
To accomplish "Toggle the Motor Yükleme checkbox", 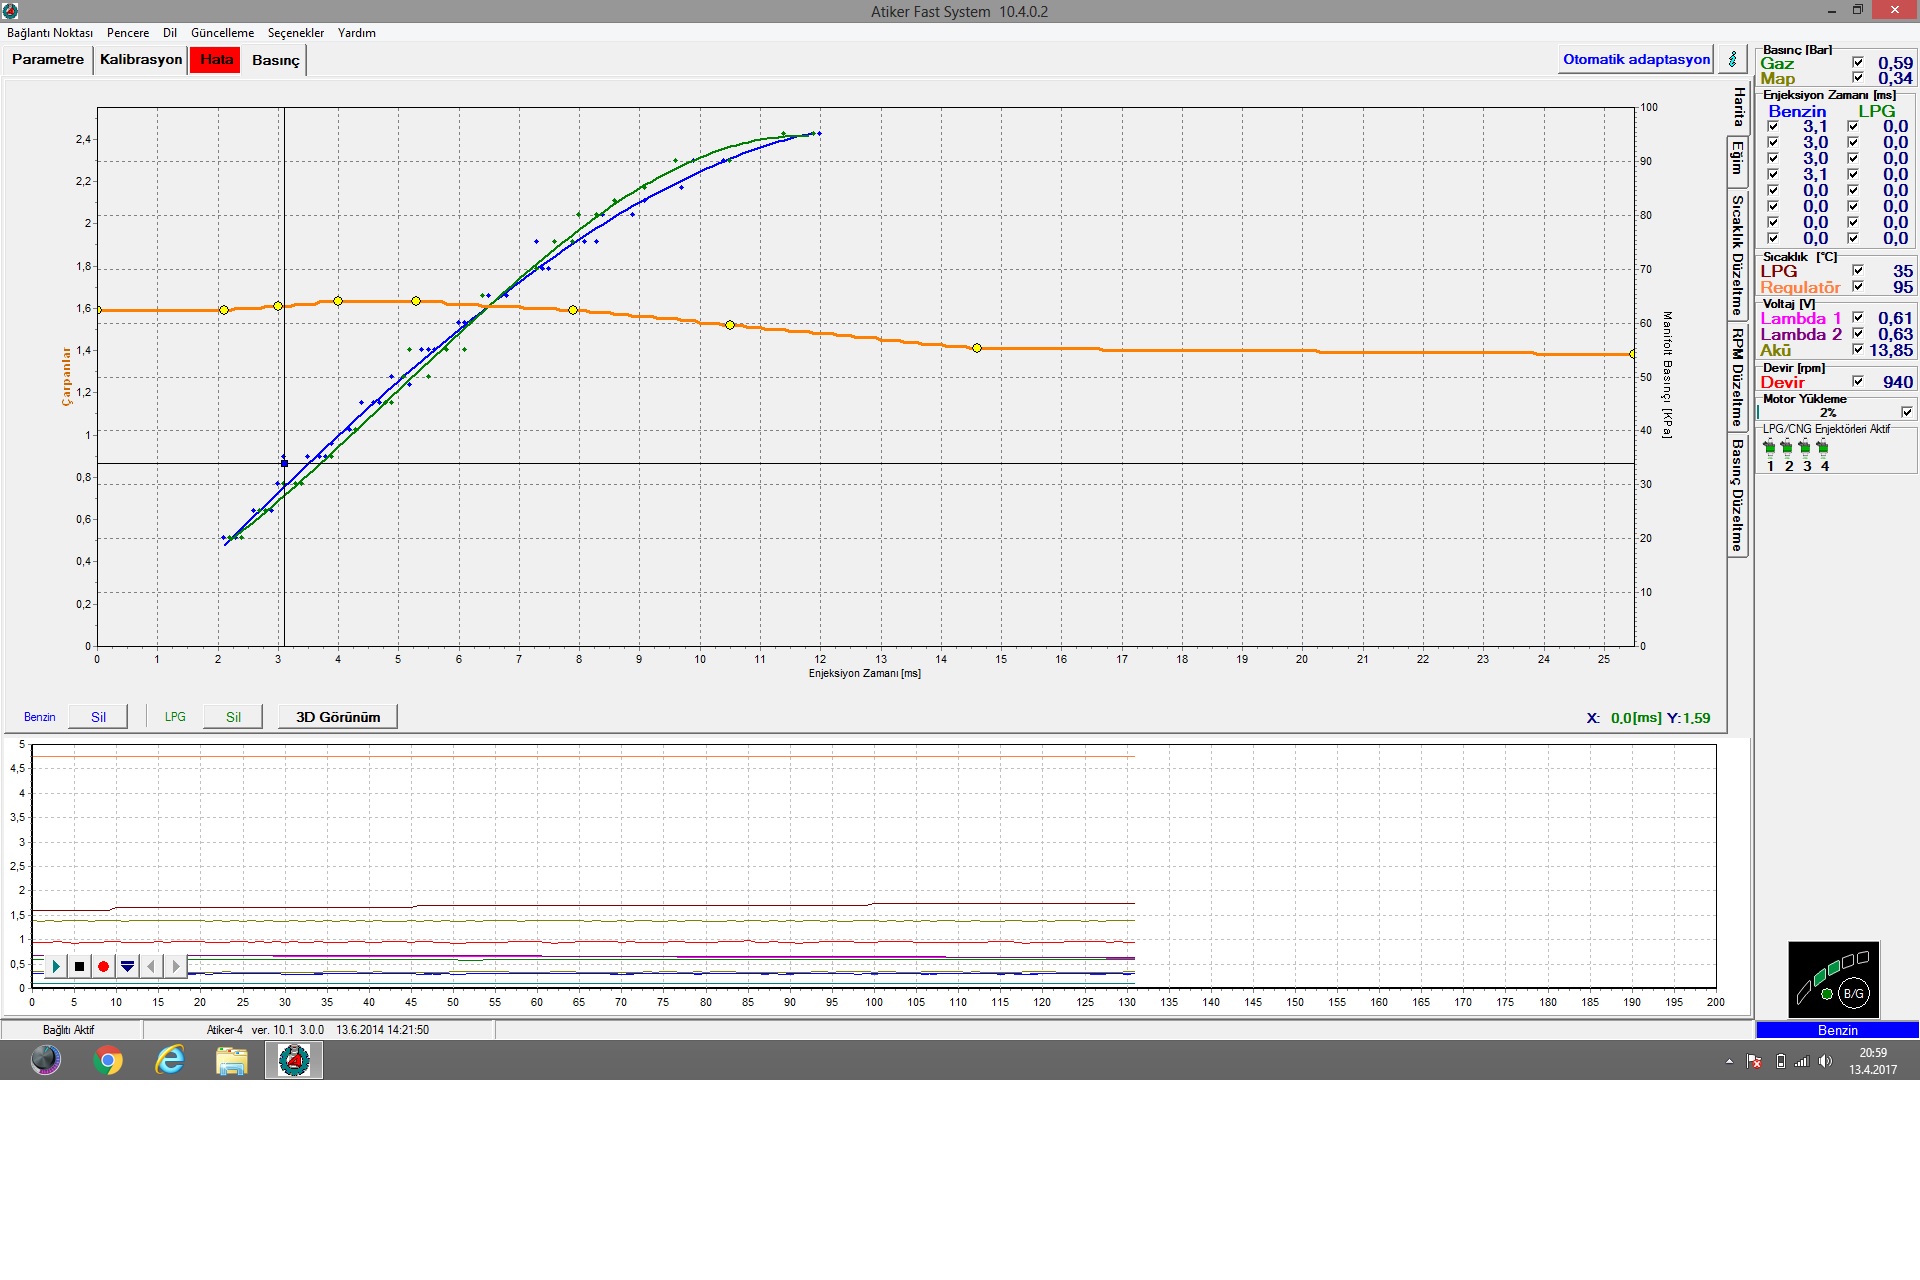I will [1907, 412].
